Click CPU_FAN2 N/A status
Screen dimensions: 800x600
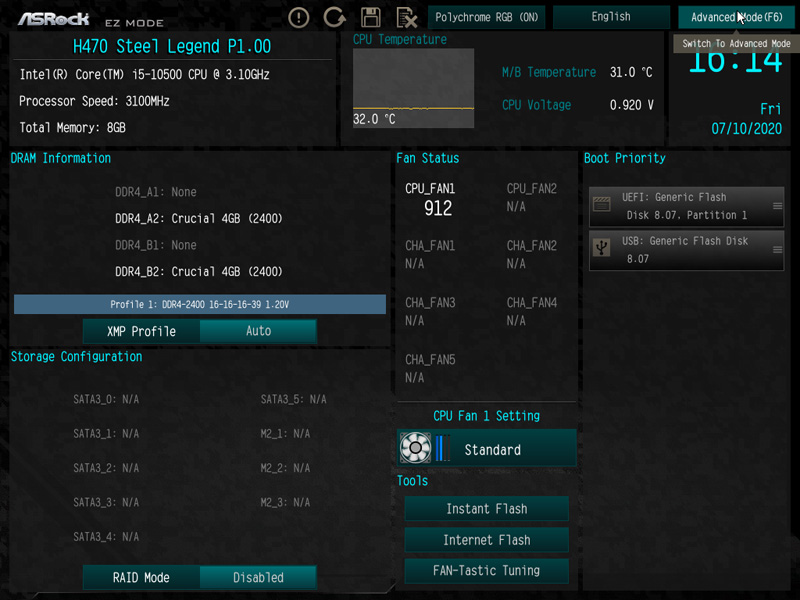coord(532,197)
